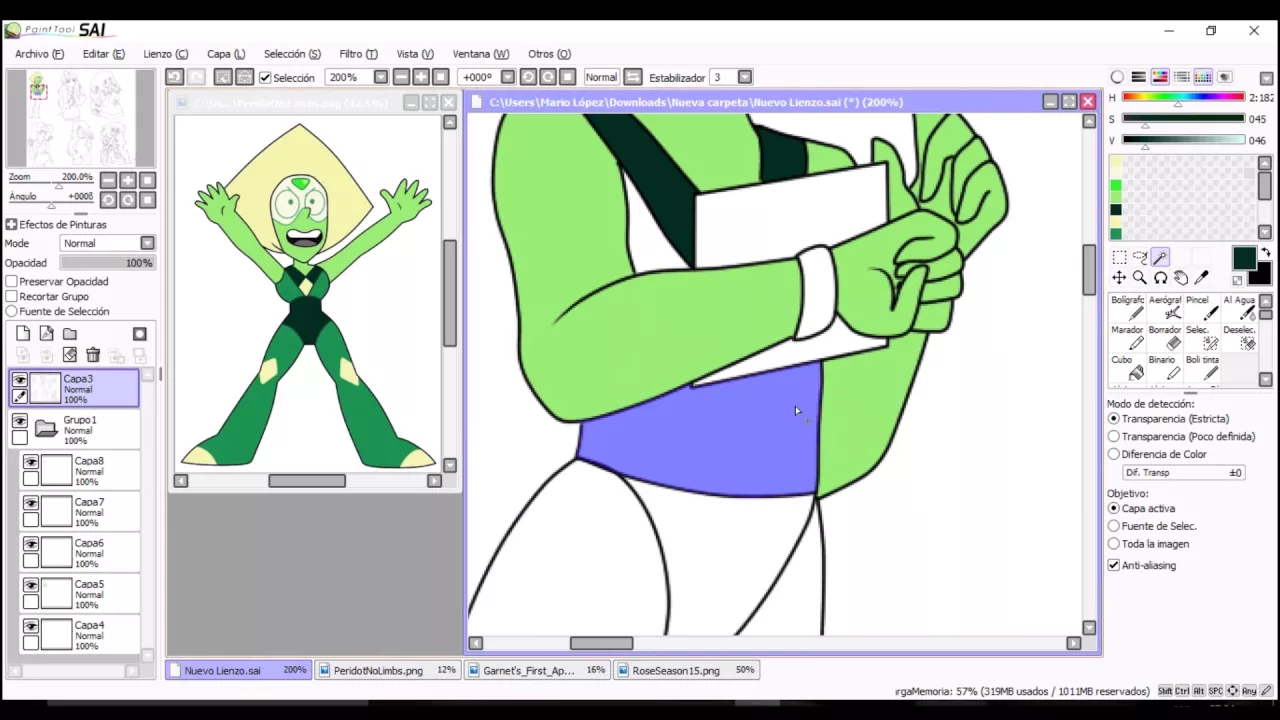Select the Zoom magnifier tool
Viewport: 1280px width, 720px height.
[x=1139, y=278]
